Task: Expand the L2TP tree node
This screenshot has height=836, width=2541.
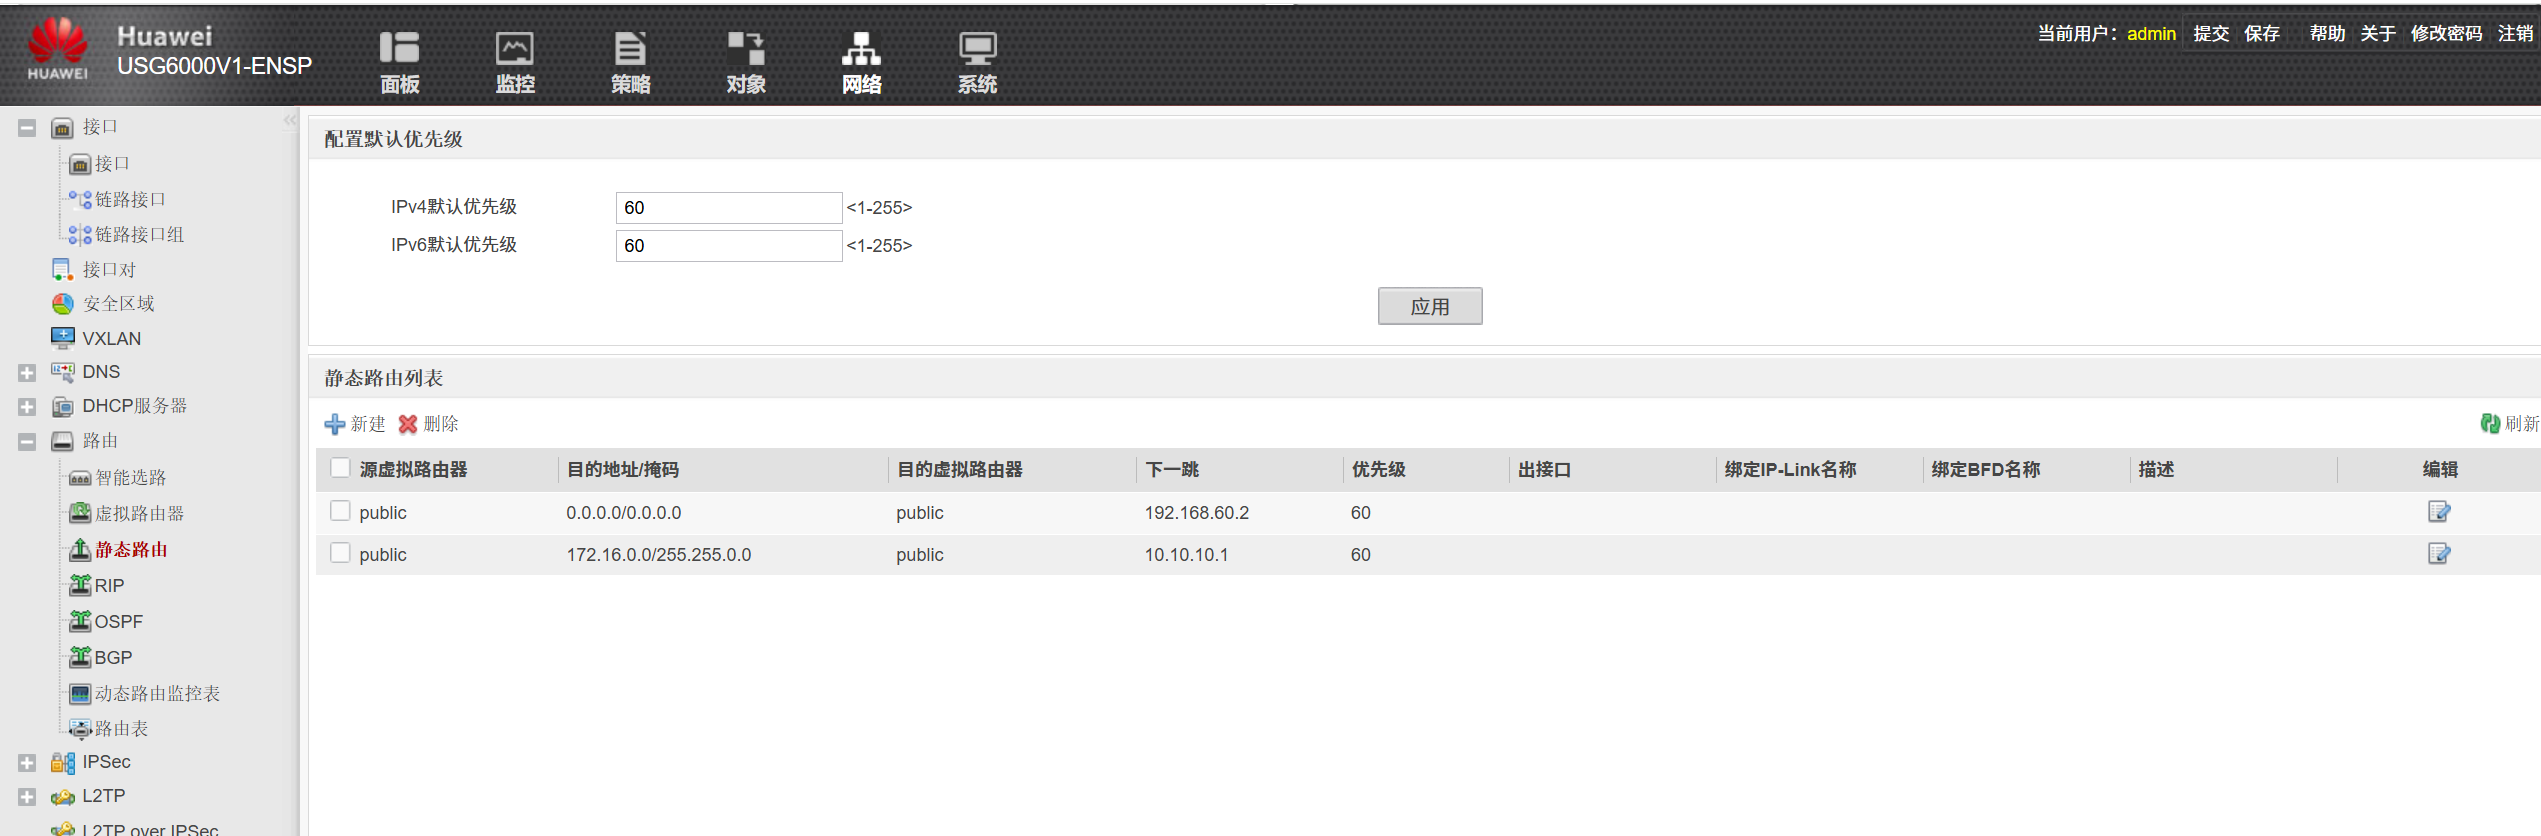Action: pos(27,797)
